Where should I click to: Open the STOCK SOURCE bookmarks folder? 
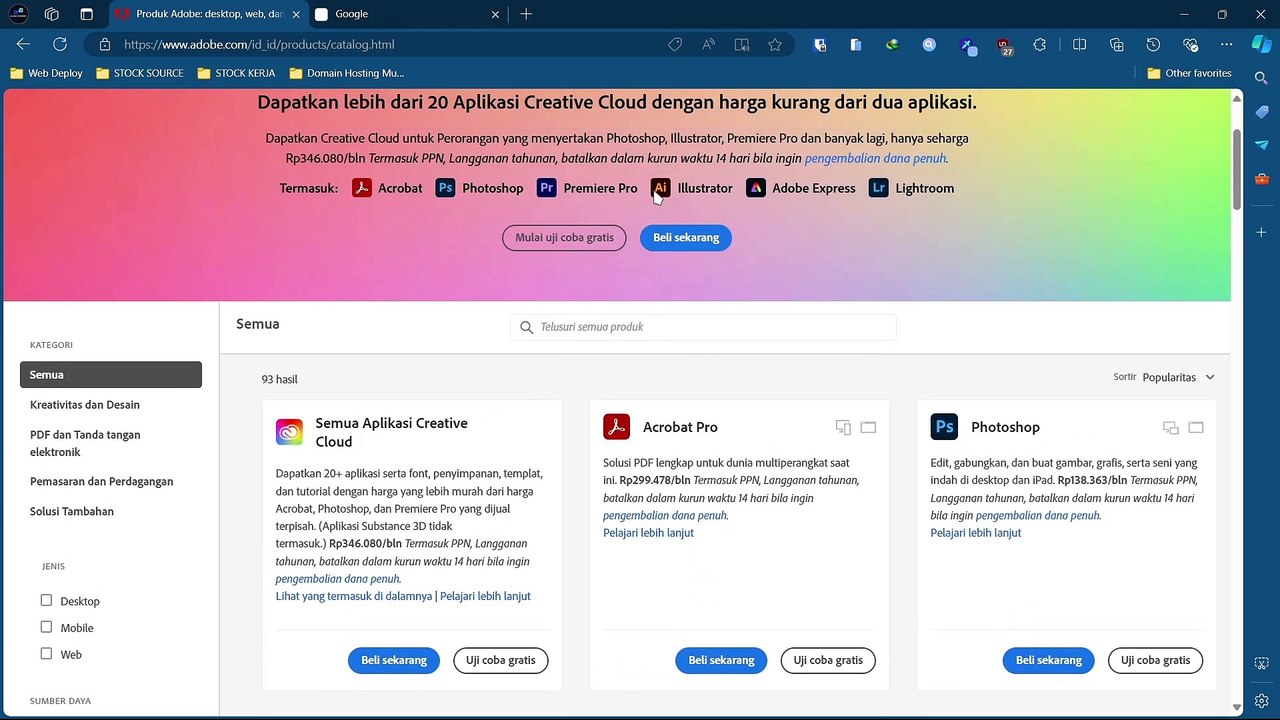(x=140, y=73)
